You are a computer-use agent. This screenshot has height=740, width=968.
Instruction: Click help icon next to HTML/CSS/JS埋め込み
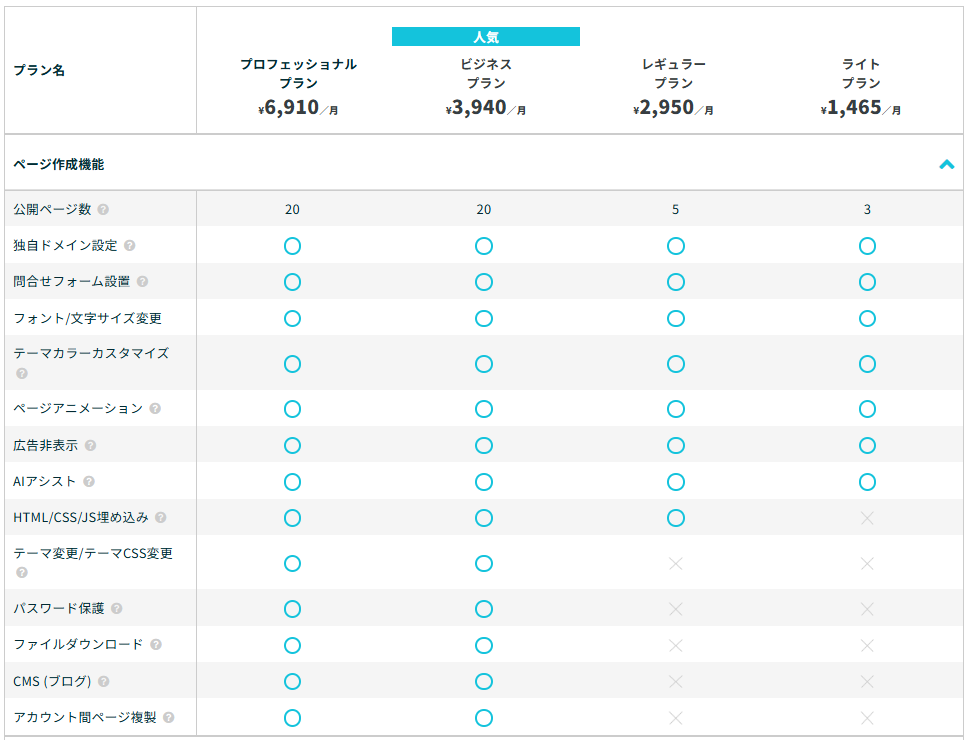tap(161, 518)
